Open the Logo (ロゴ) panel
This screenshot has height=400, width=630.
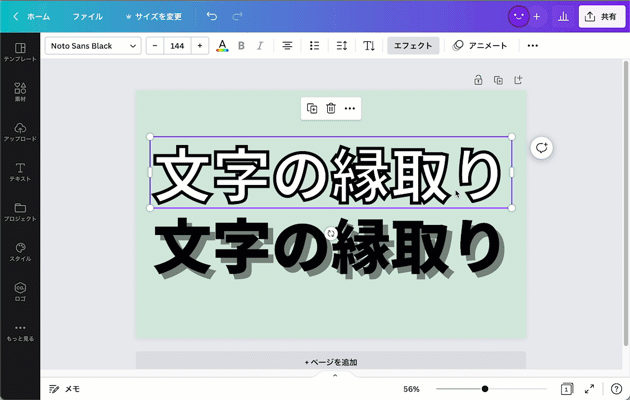pyautogui.click(x=20, y=292)
